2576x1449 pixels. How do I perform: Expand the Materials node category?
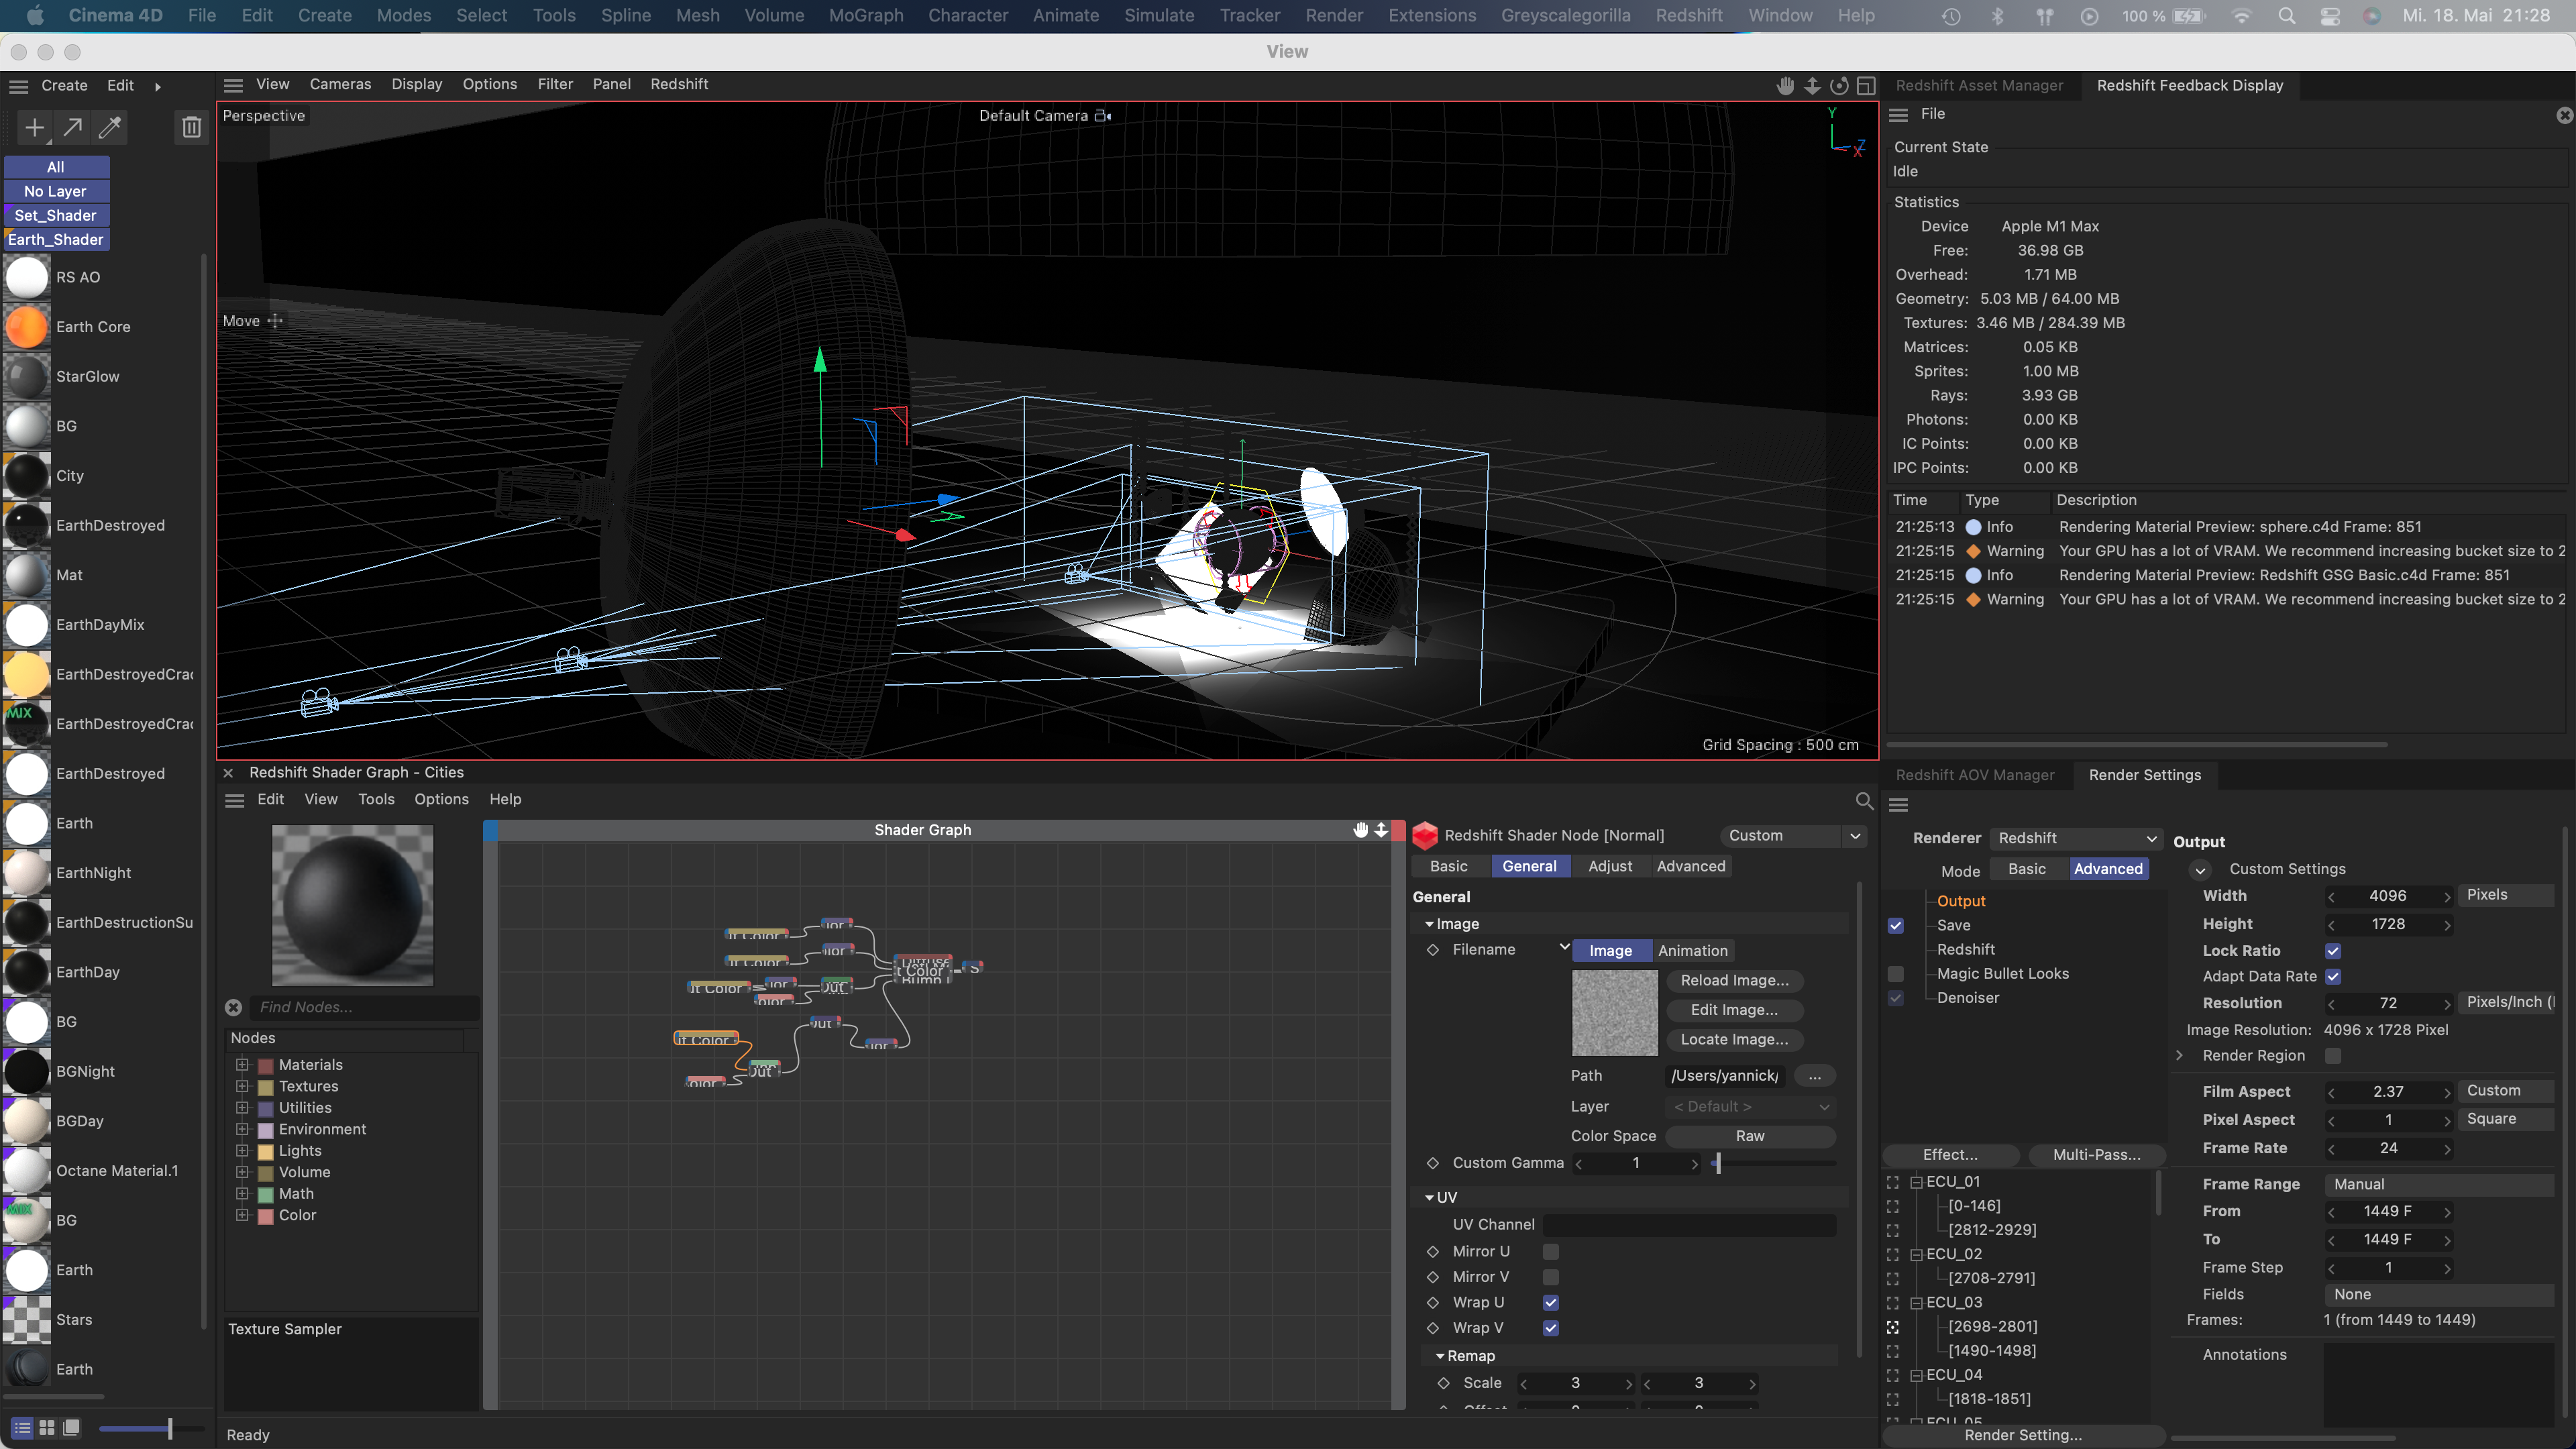coord(242,1065)
